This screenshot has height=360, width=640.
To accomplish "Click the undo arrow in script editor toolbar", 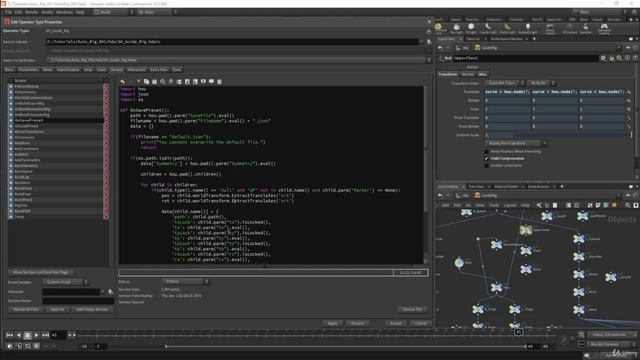I will tap(122, 82).
